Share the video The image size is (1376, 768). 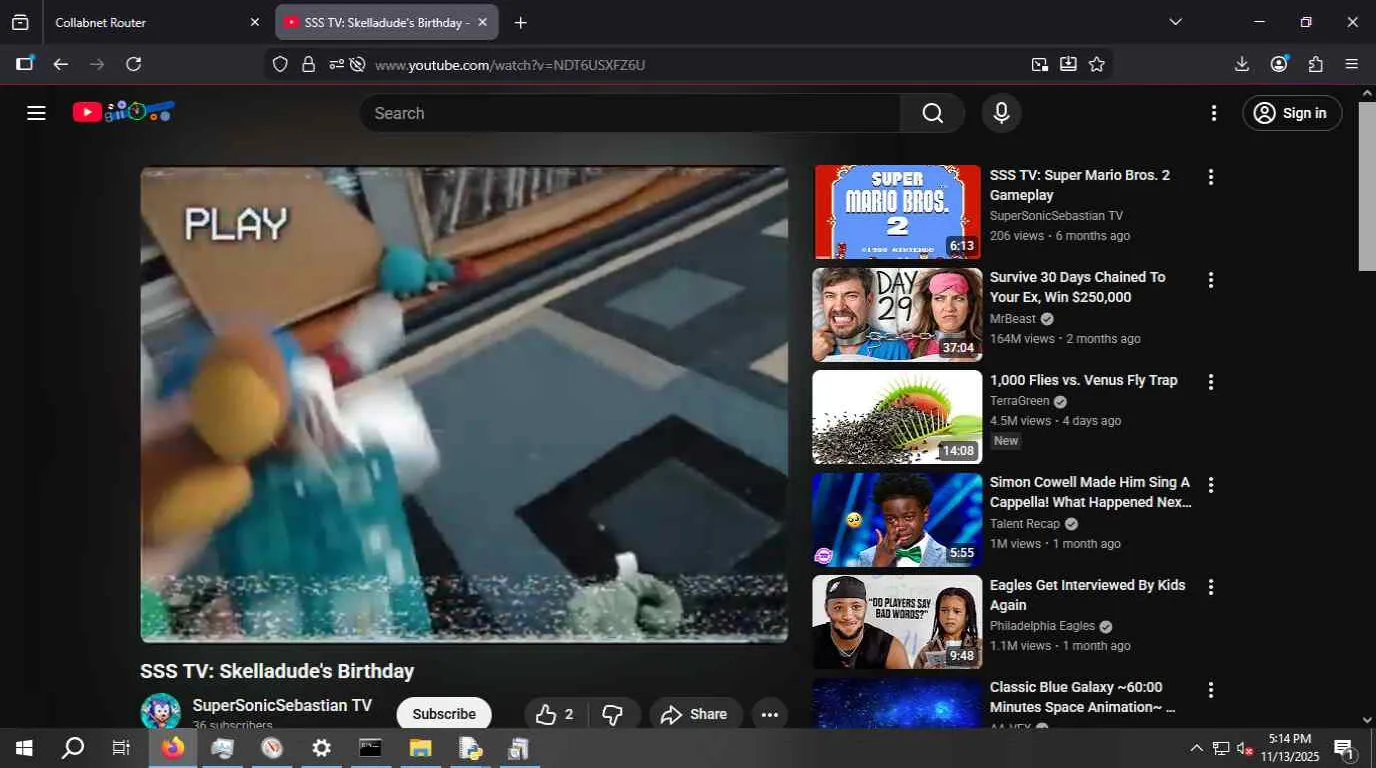pos(694,714)
